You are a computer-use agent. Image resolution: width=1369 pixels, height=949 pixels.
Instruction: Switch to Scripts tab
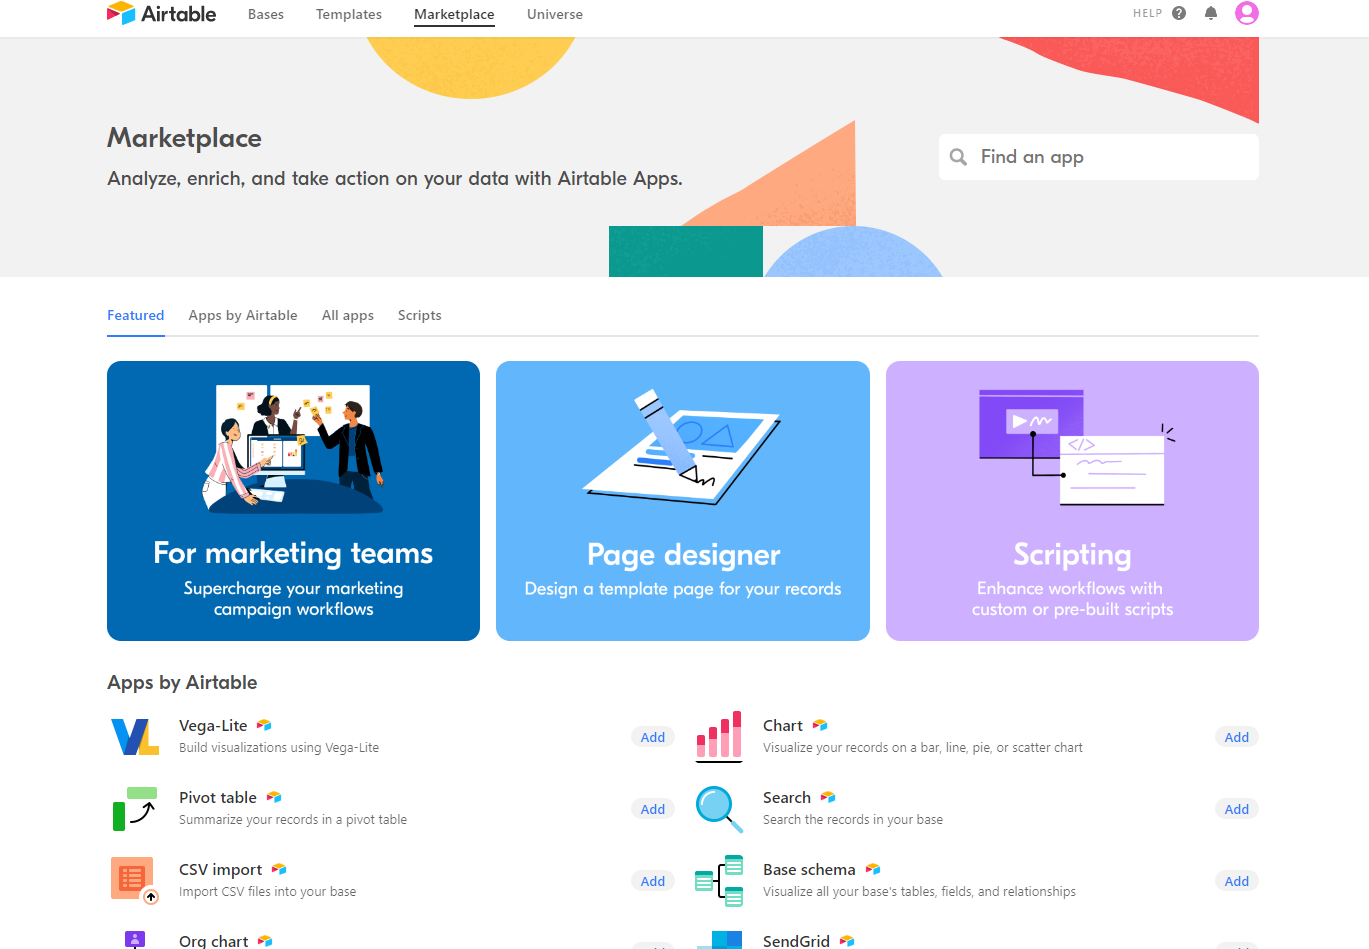click(x=420, y=315)
